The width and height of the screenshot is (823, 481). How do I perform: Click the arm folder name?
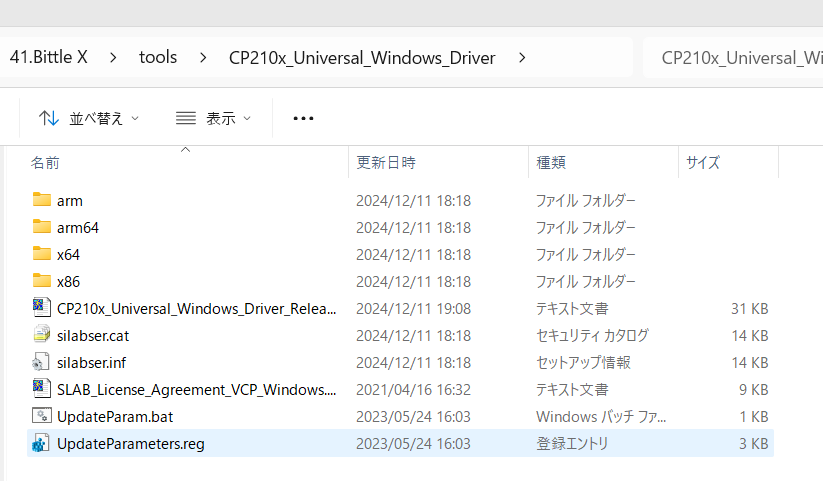[x=70, y=201]
